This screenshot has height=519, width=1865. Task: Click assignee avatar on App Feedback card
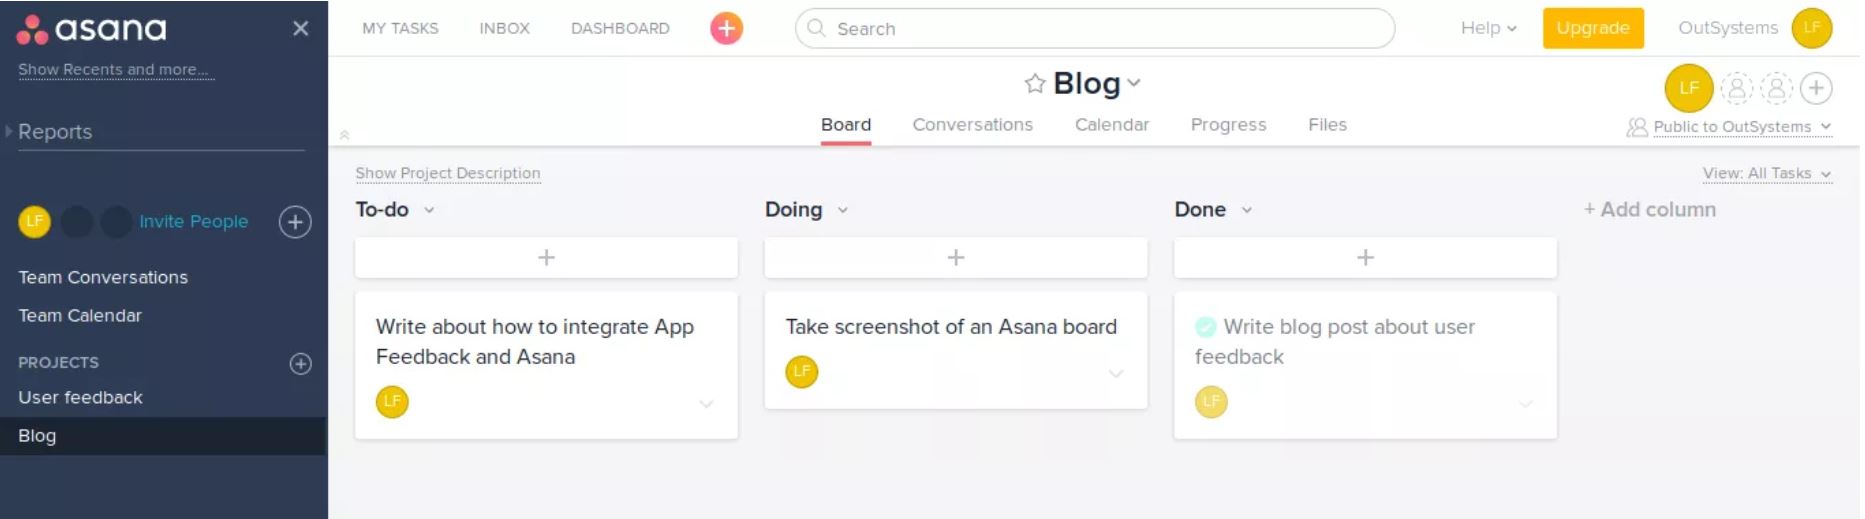(x=392, y=401)
